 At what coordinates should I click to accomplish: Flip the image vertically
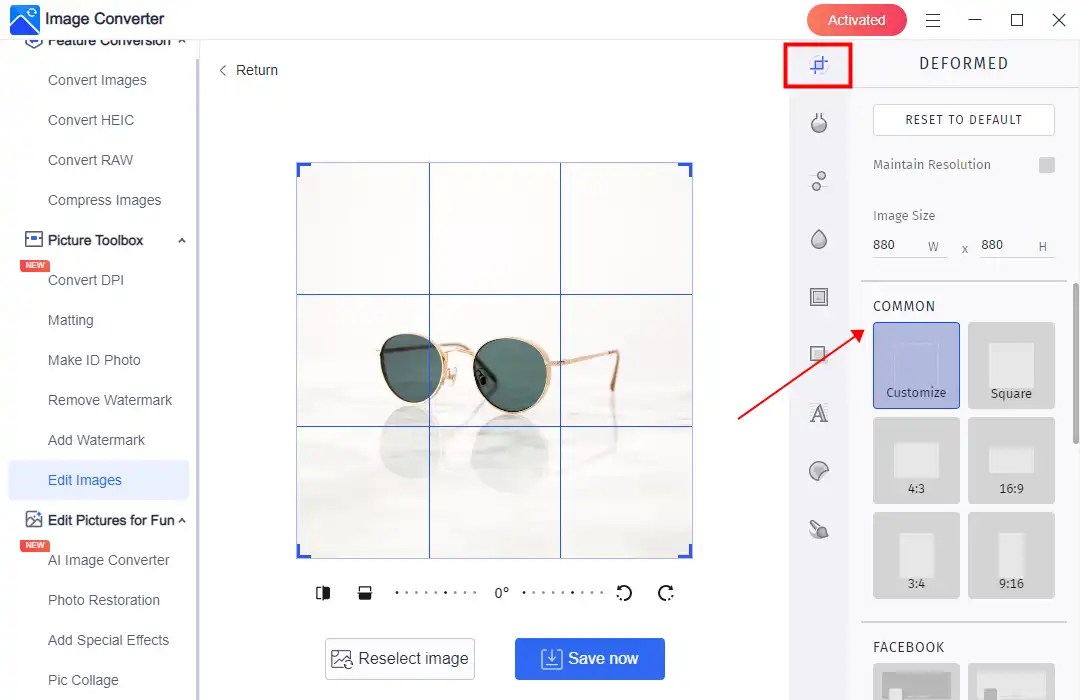(365, 592)
